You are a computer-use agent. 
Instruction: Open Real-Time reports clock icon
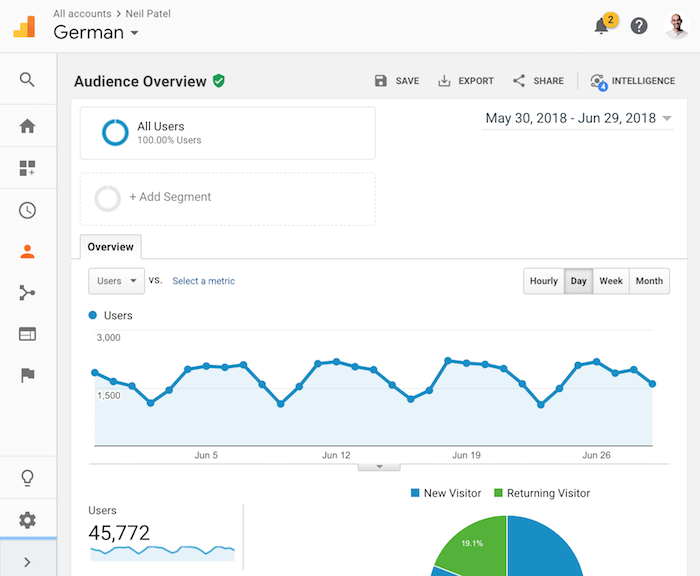tap(27, 210)
